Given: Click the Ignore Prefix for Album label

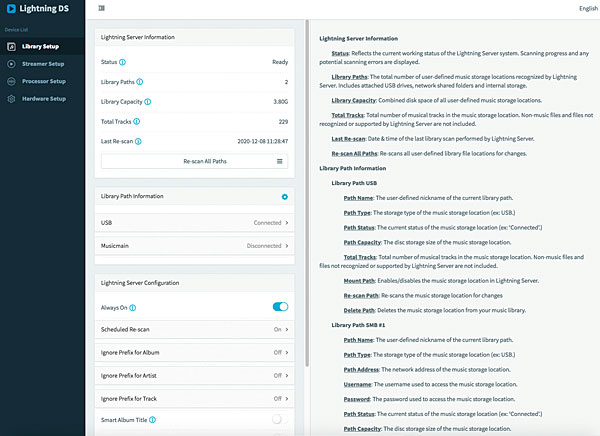Looking at the screenshot, I should [x=130, y=353].
